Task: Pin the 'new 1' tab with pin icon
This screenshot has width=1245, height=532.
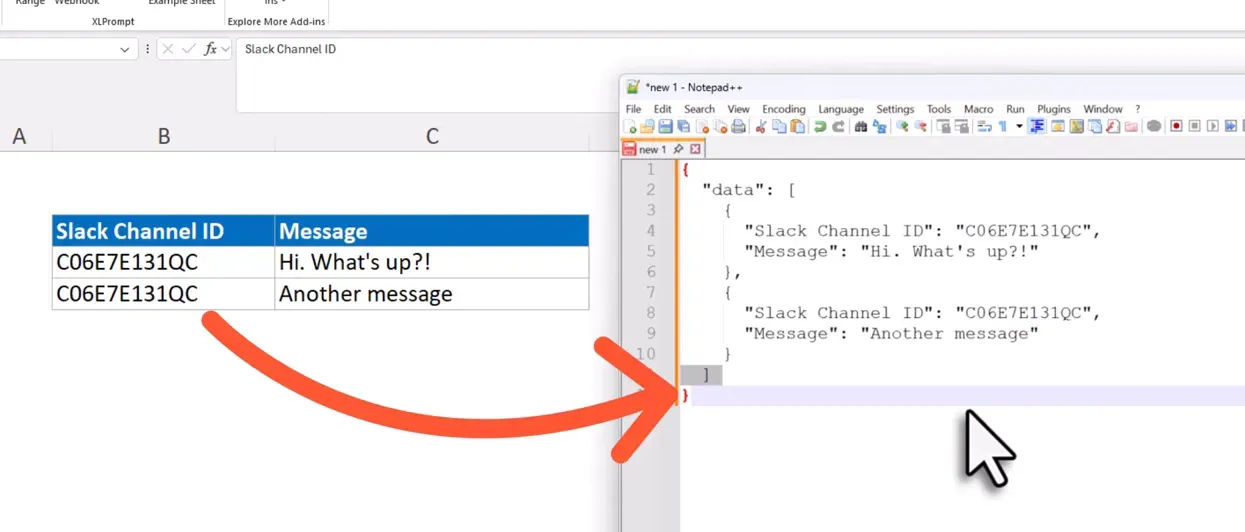Action: click(x=678, y=149)
